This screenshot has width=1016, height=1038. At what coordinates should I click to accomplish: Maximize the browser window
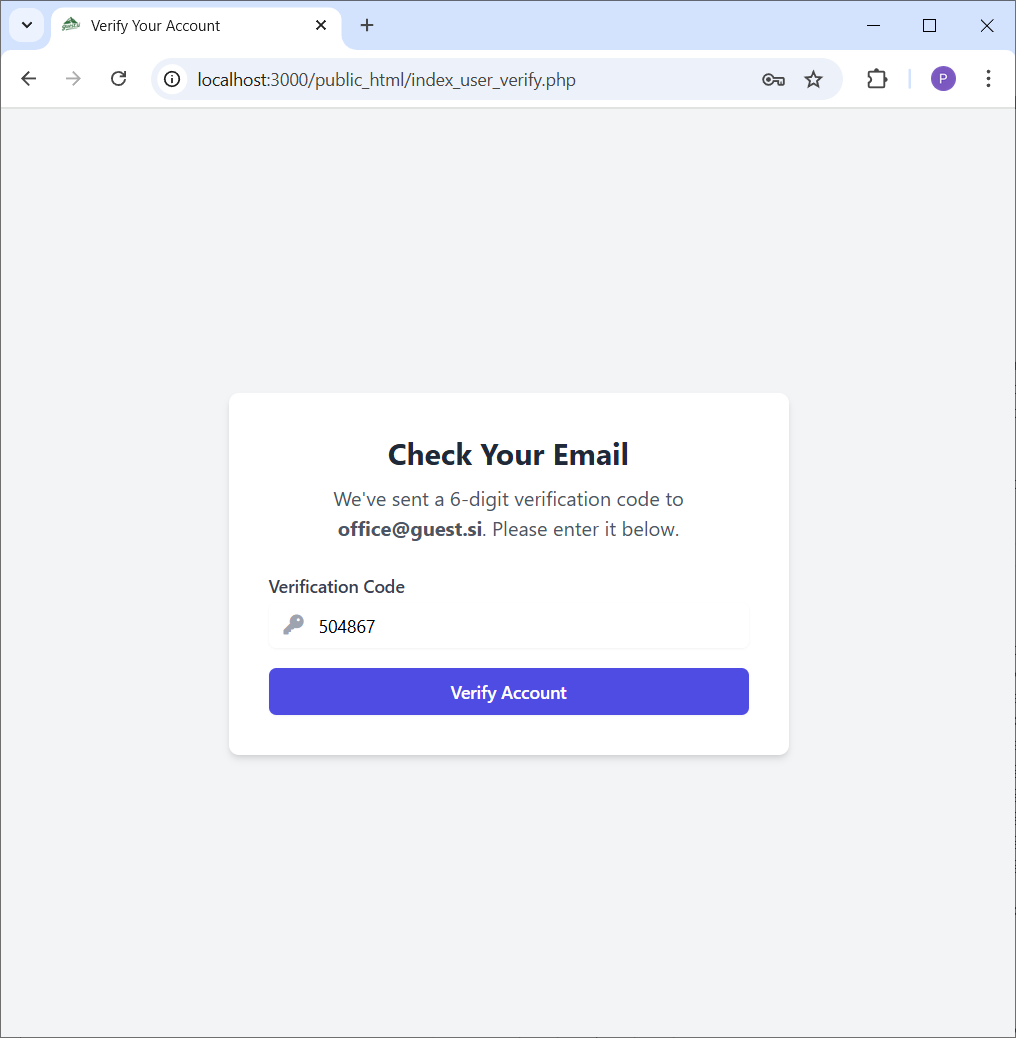(929, 25)
